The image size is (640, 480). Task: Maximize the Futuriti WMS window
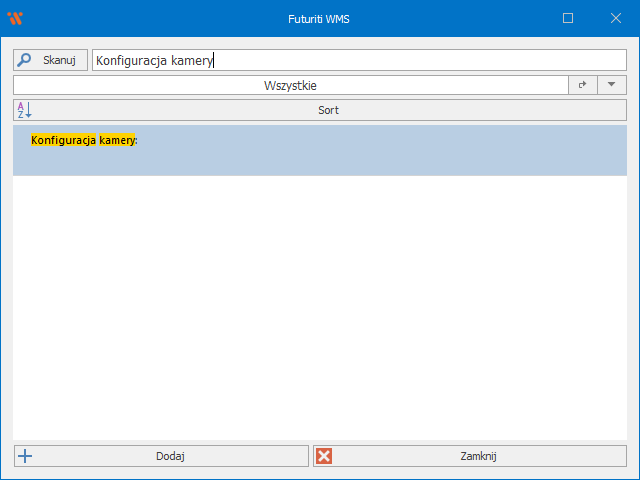568,18
